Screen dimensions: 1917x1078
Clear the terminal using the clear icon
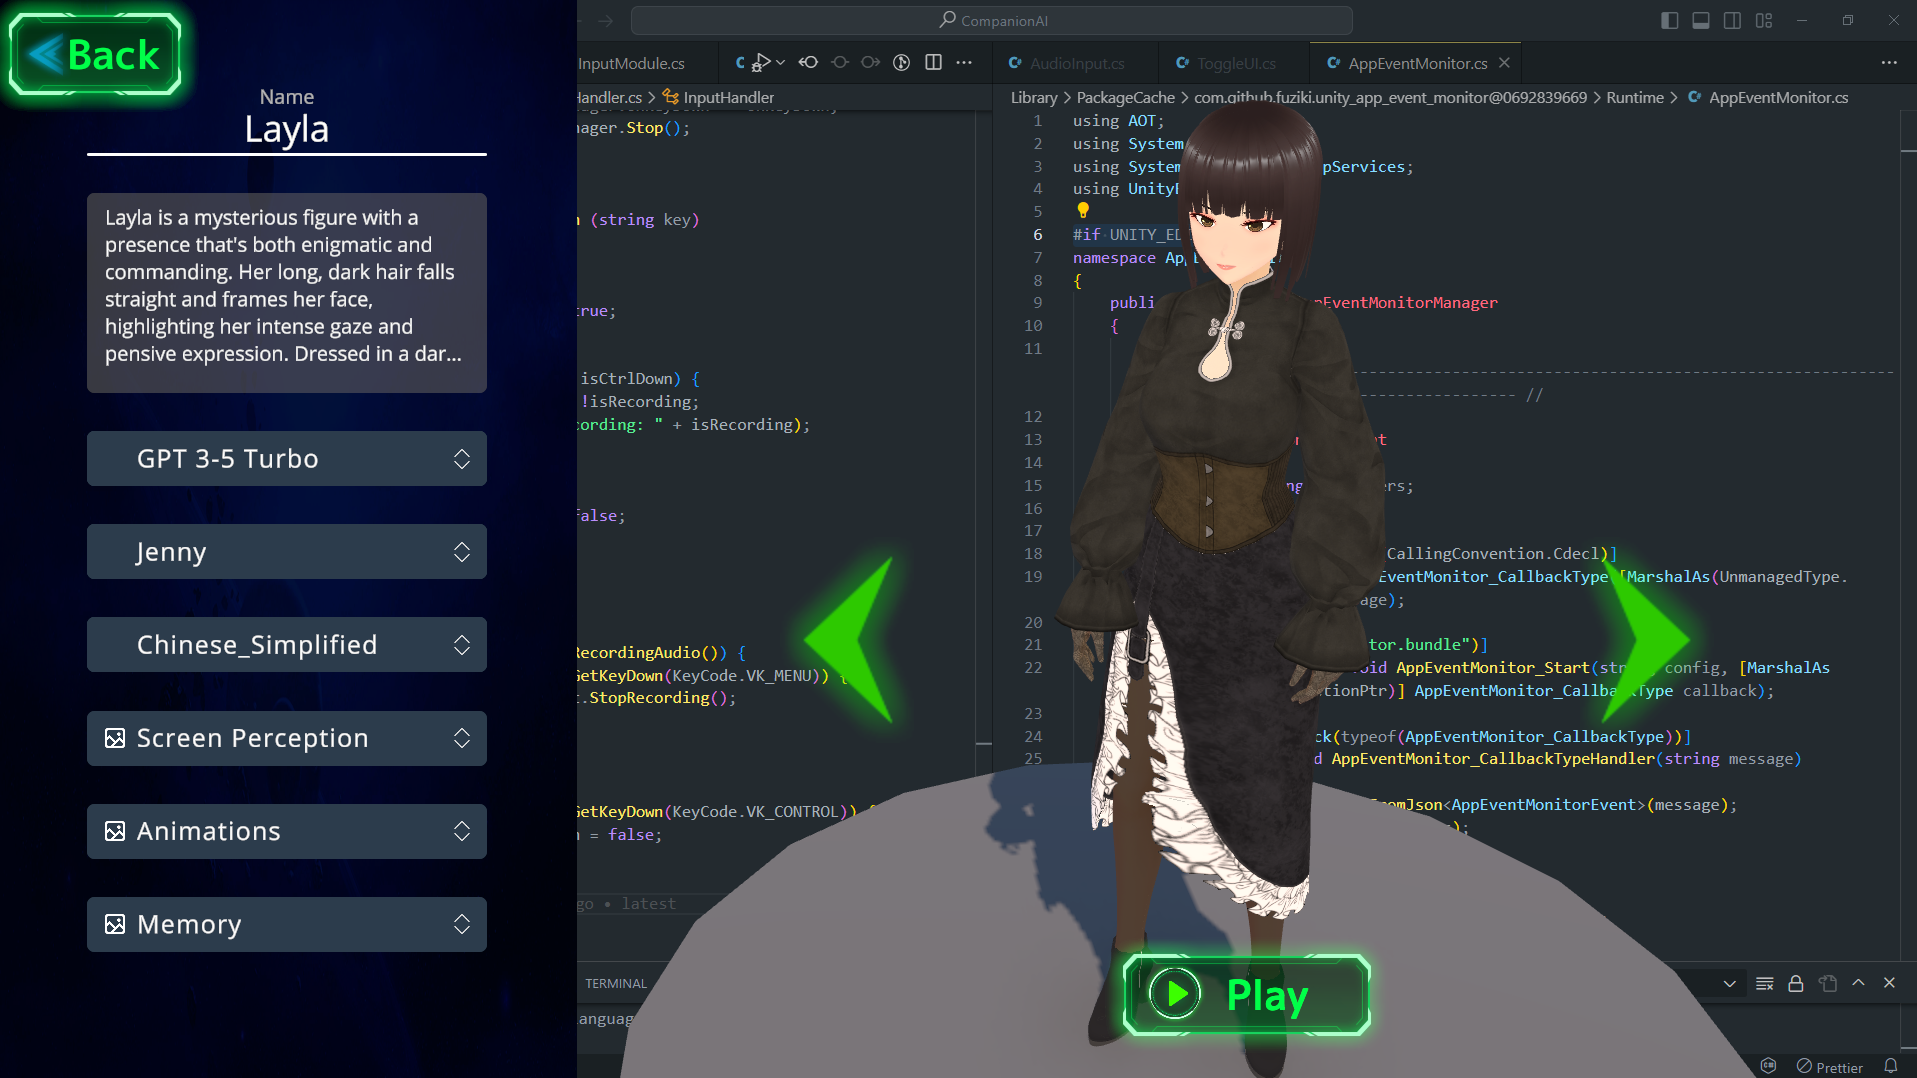(1765, 984)
